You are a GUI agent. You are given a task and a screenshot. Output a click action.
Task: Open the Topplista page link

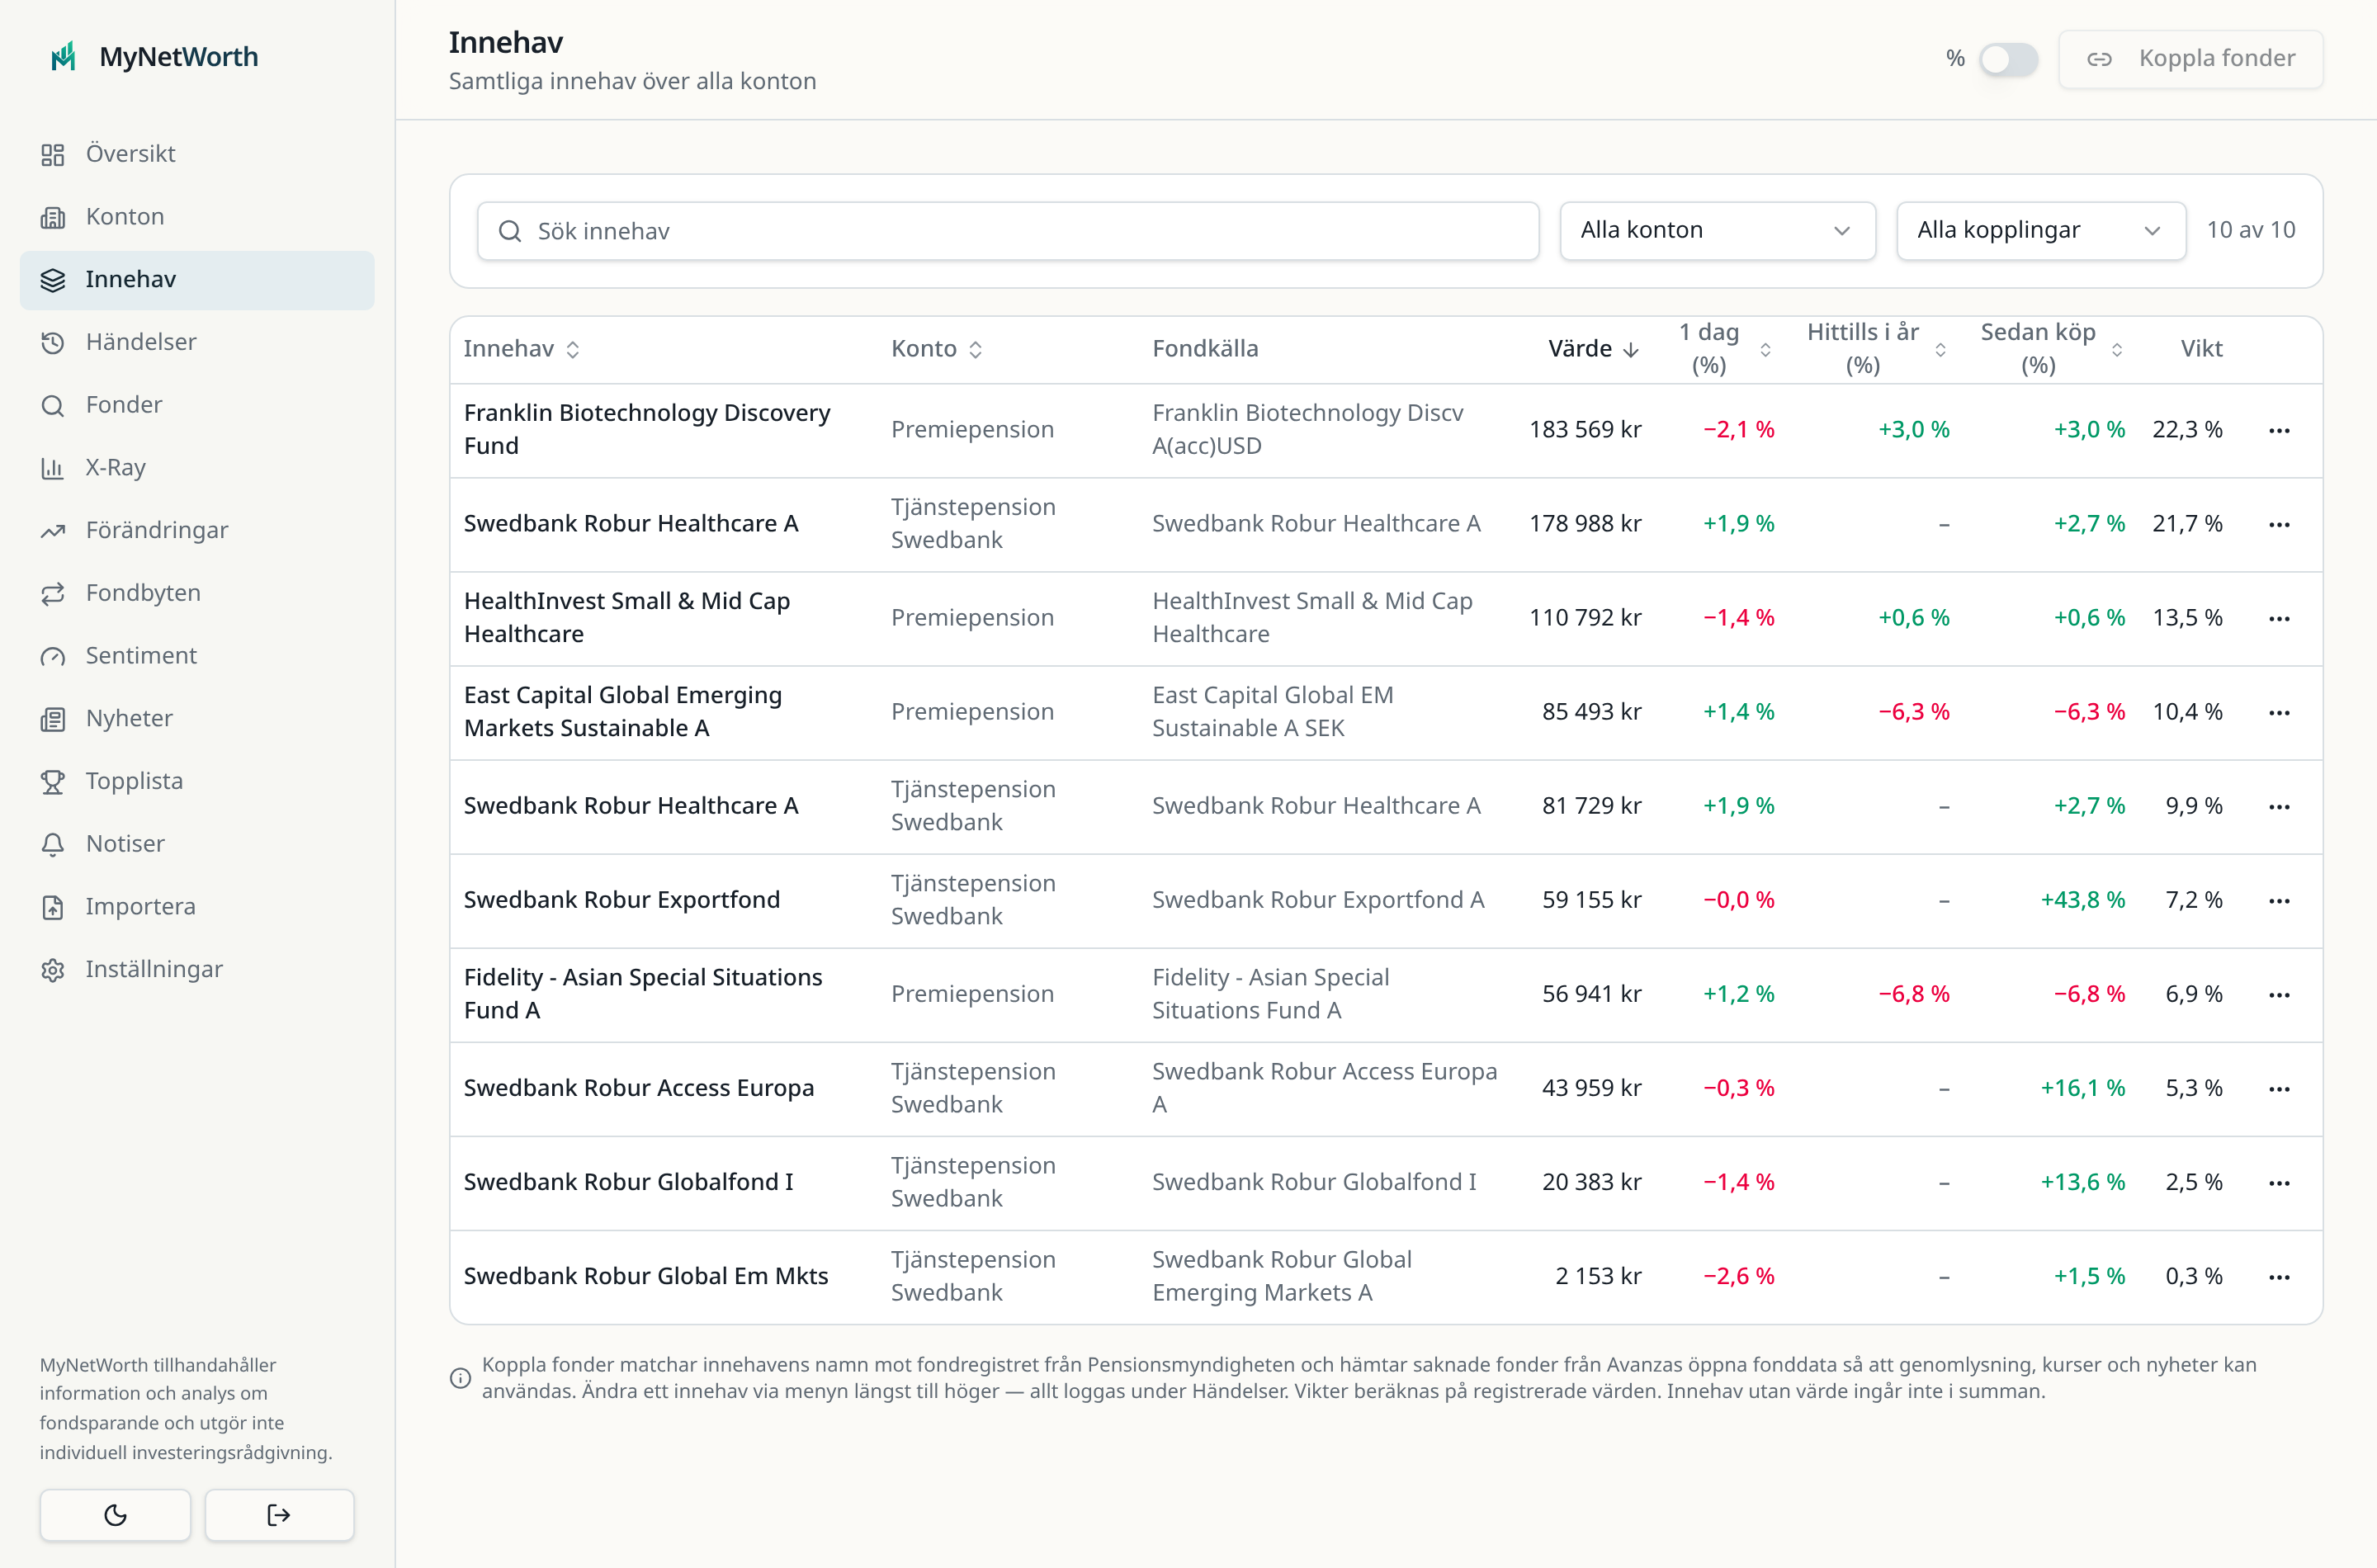pos(197,782)
